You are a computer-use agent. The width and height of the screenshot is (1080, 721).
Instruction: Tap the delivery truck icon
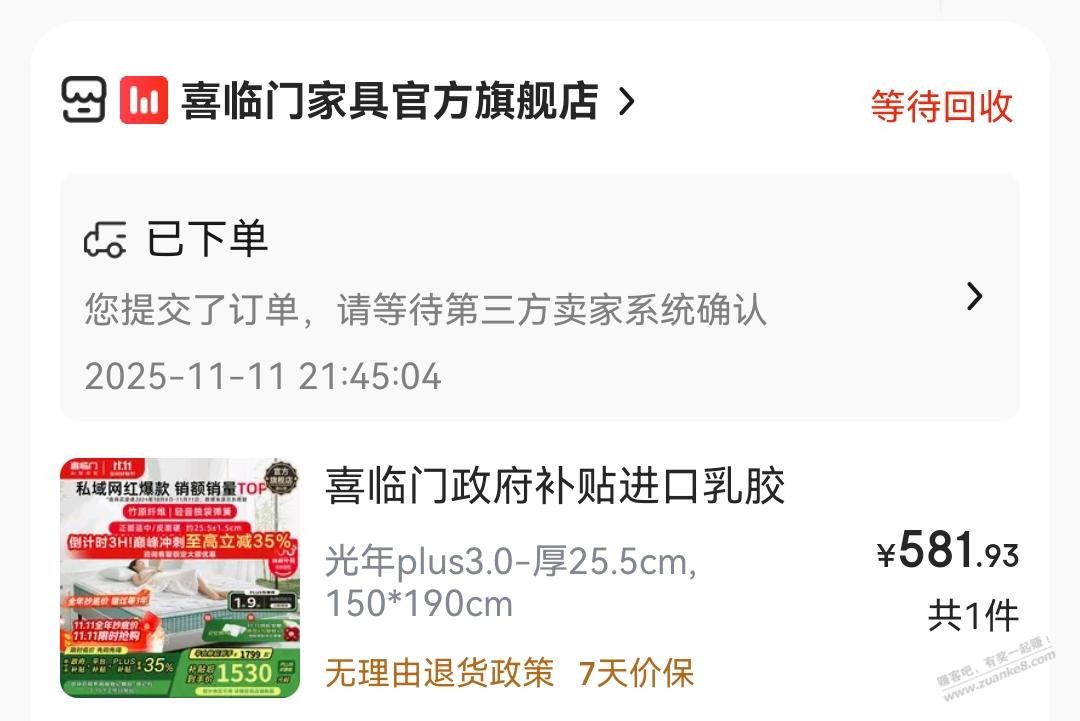coord(105,240)
